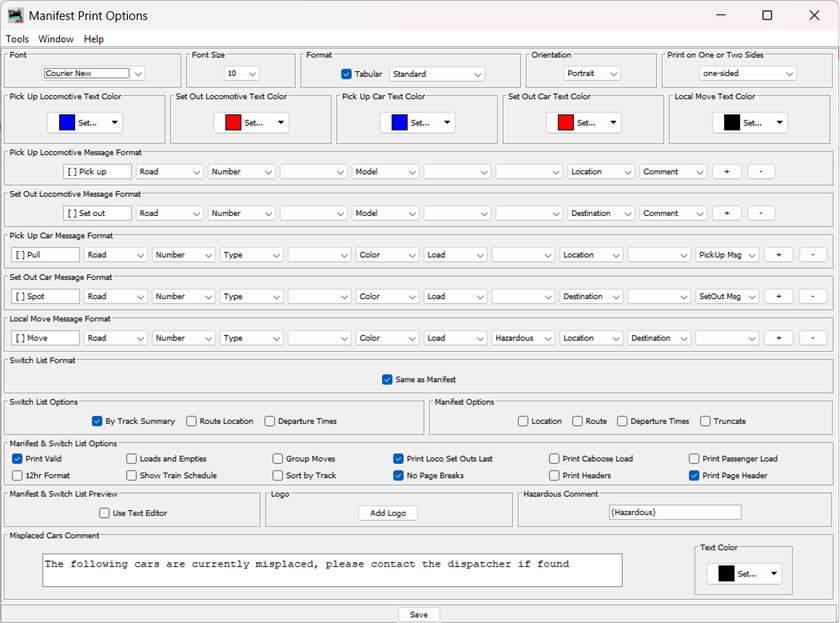Click the Hazardous Comment text field
Image resolution: width=840 pixels, height=623 pixels.
(675, 512)
